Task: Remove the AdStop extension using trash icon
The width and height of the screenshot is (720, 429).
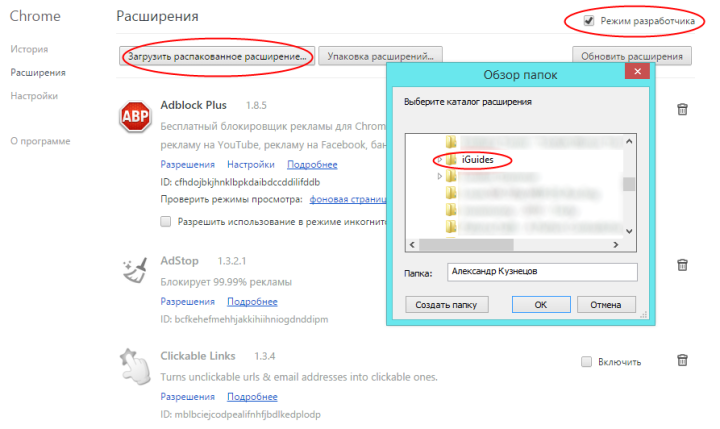Action: pos(682,265)
